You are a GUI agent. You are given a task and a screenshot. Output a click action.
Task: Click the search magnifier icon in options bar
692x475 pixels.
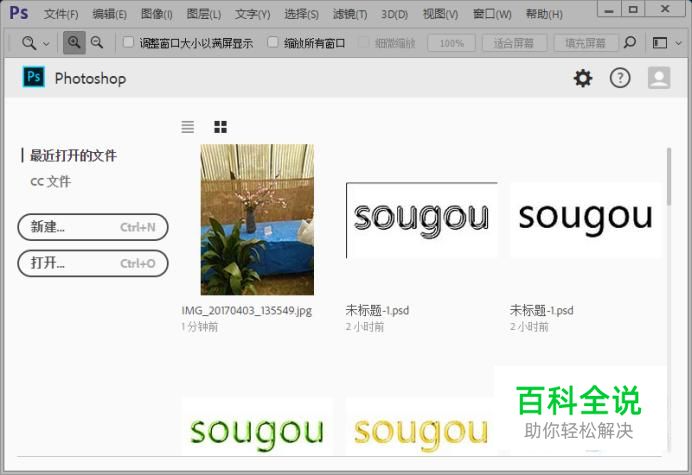coord(630,42)
